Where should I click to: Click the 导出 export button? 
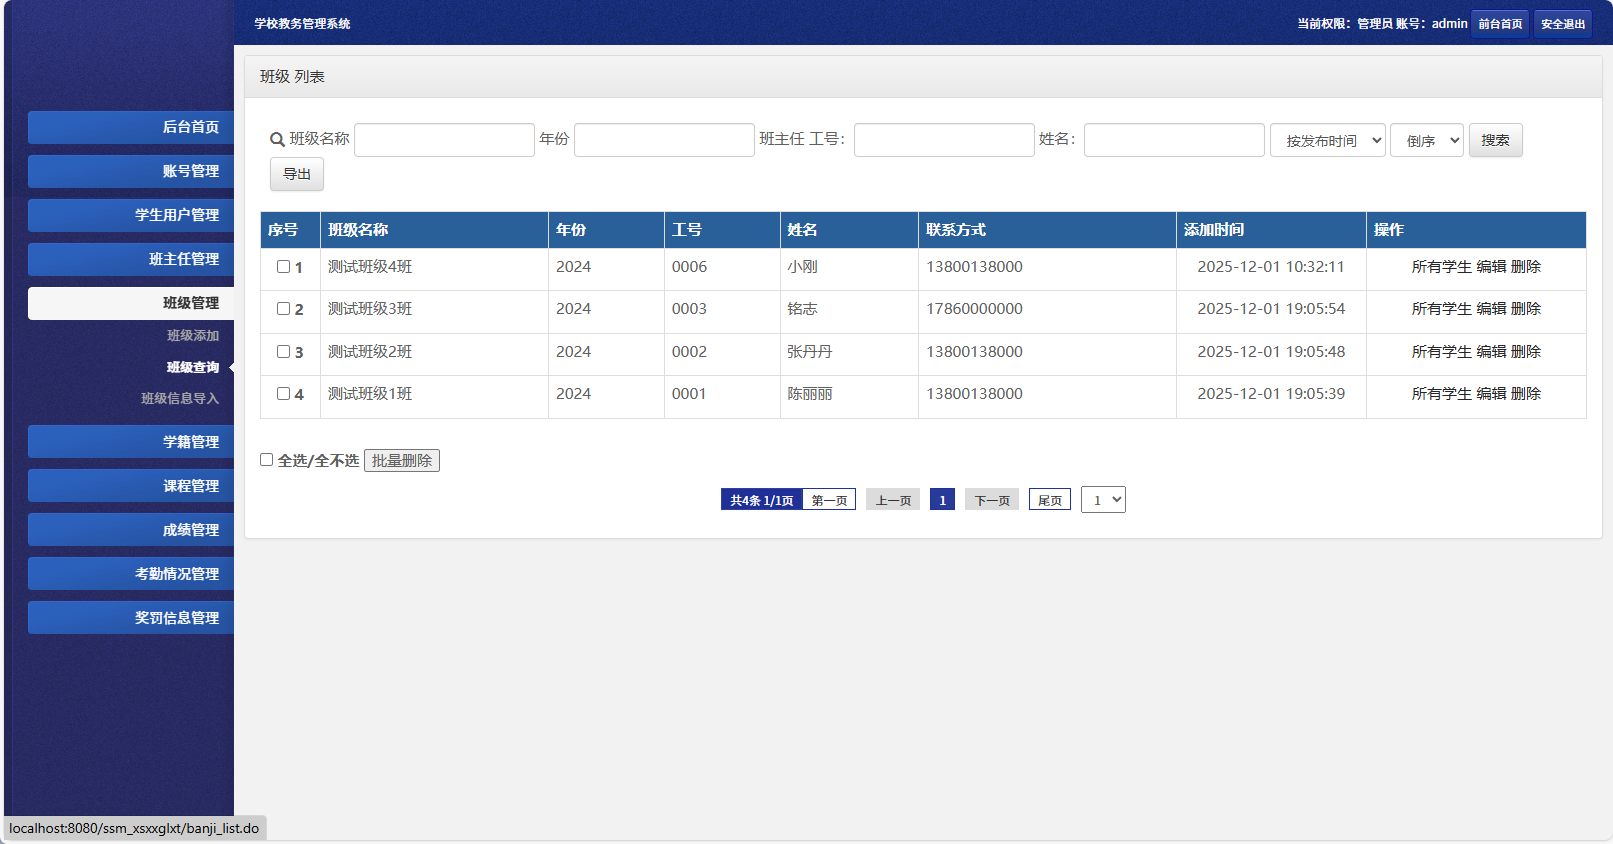(x=297, y=174)
